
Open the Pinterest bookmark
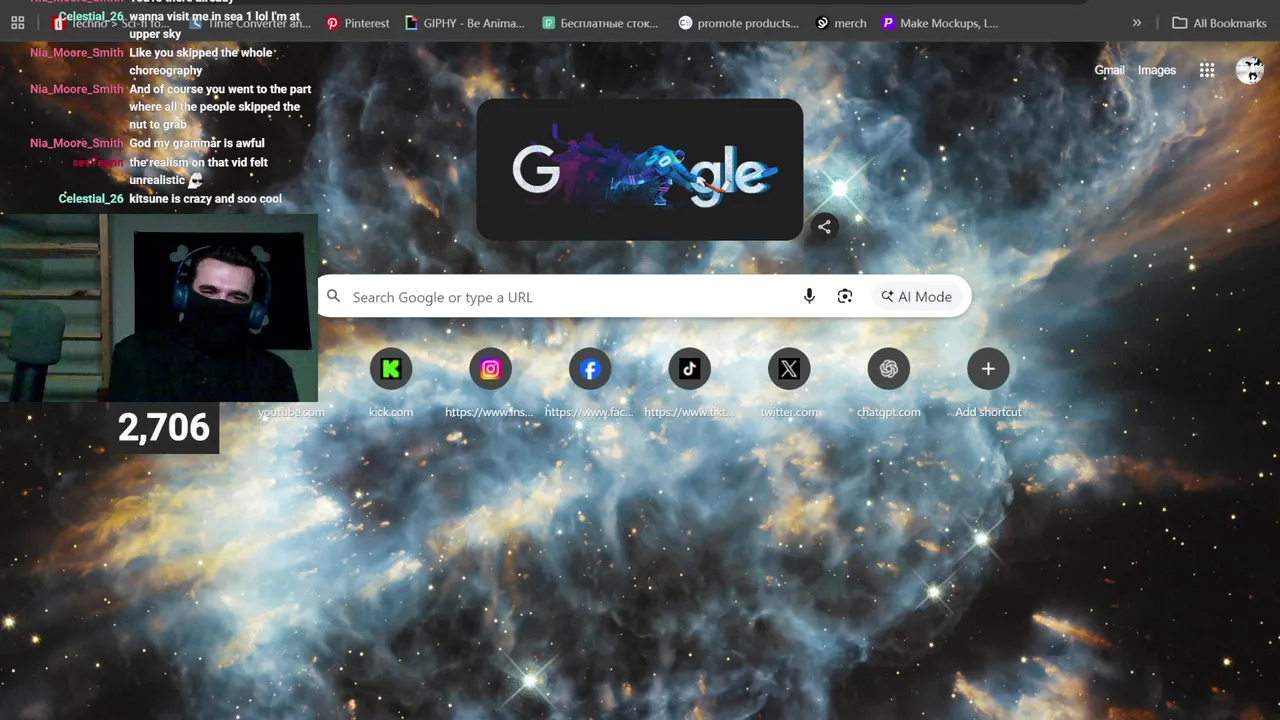point(358,23)
